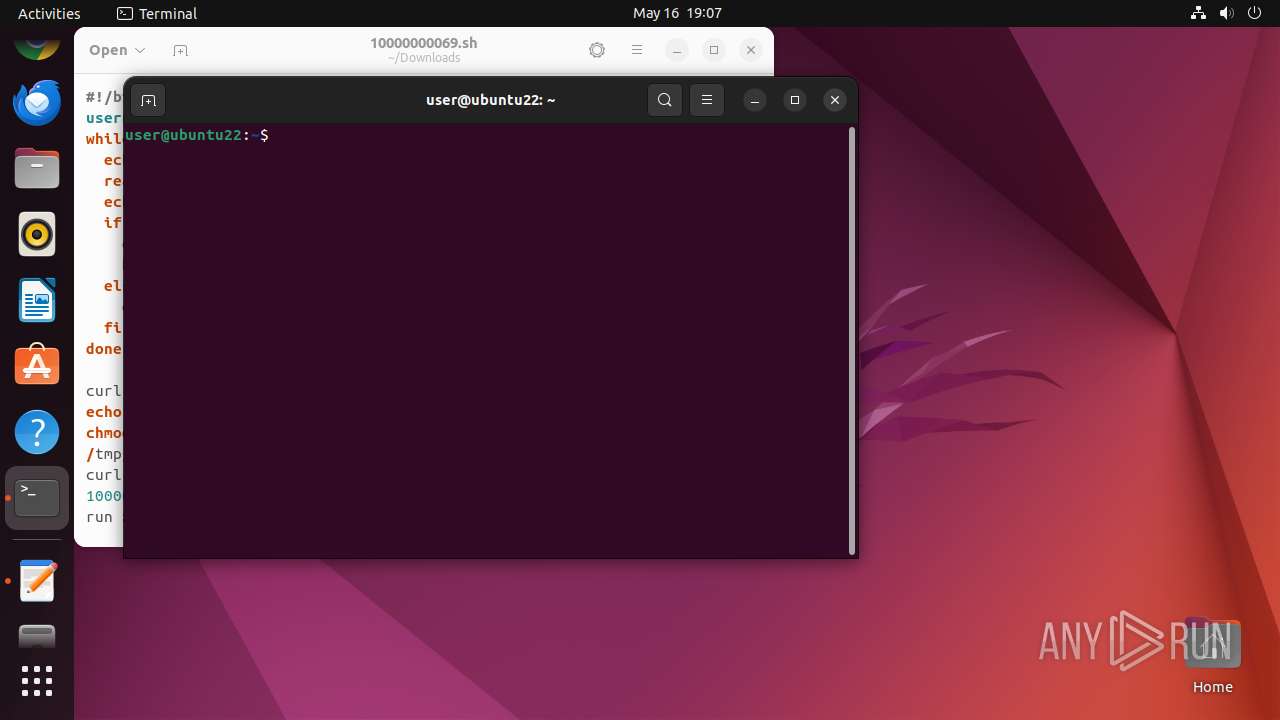
Task: Open Activities overview
Action: (x=49, y=13)
